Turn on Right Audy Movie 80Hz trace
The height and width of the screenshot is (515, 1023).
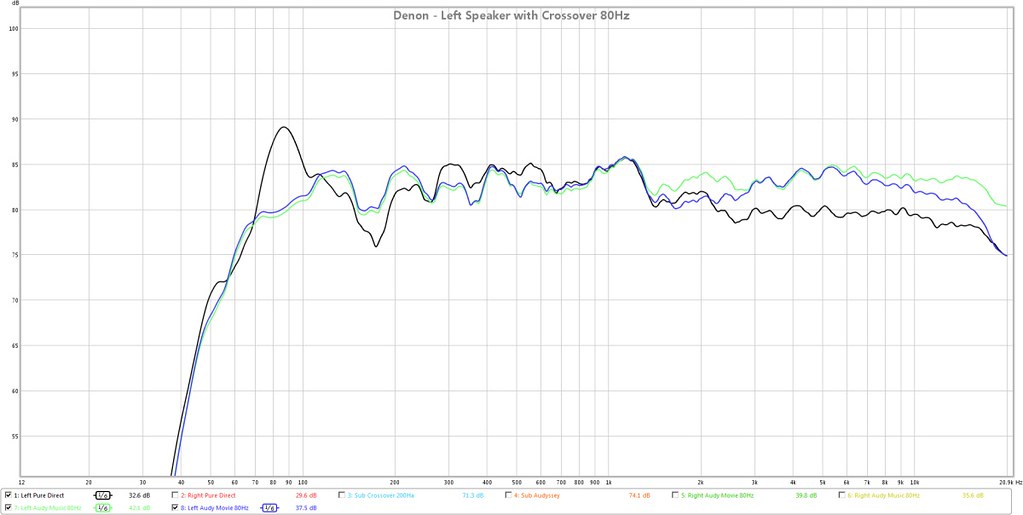pyautogui.click(x=676, y=495)
